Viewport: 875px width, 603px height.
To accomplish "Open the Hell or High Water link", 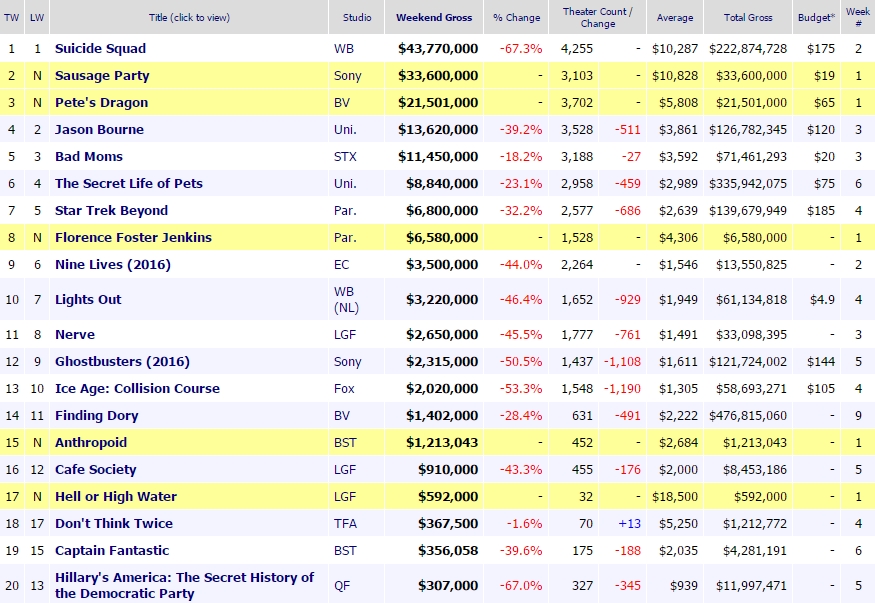I will 116,496.
